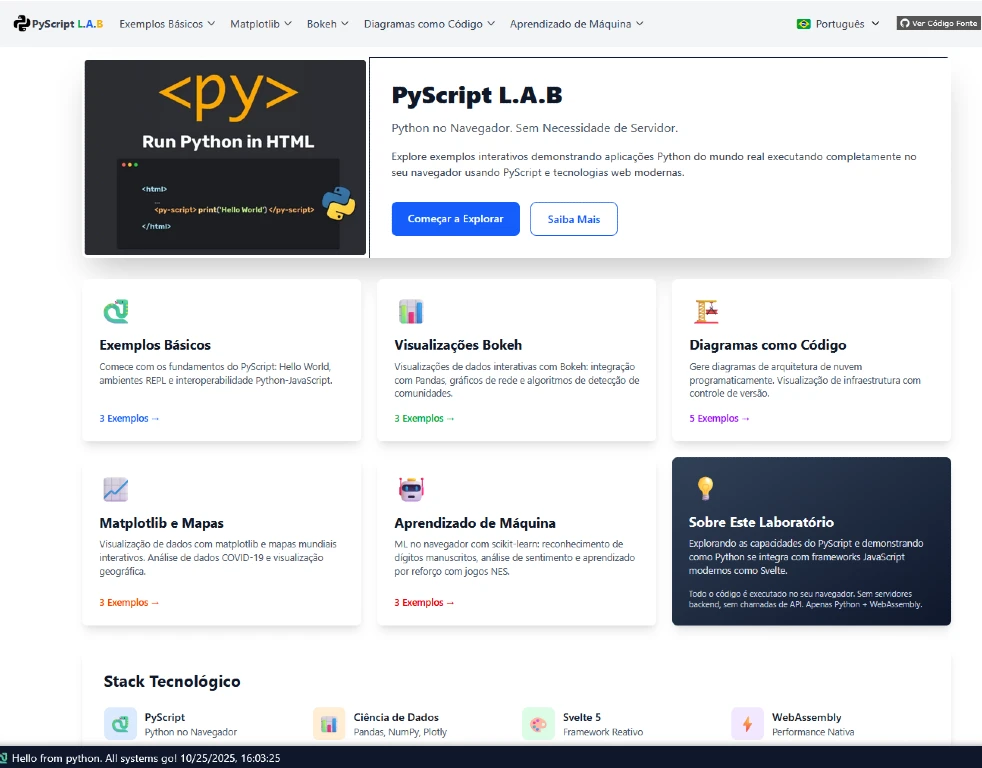Viewport: 982px width, 768px height.
Task: Open 3 Exemplos link under Matplotlib e Mapas
Action: pyautogui.click(x=129, y=603)
